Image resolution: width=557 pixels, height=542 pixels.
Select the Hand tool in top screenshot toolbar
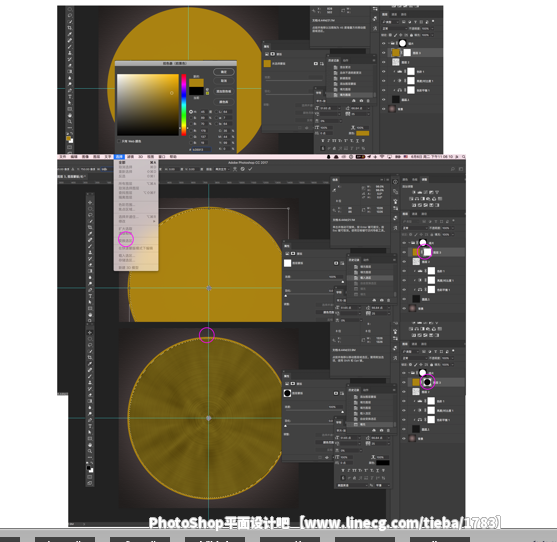[70, 115]
